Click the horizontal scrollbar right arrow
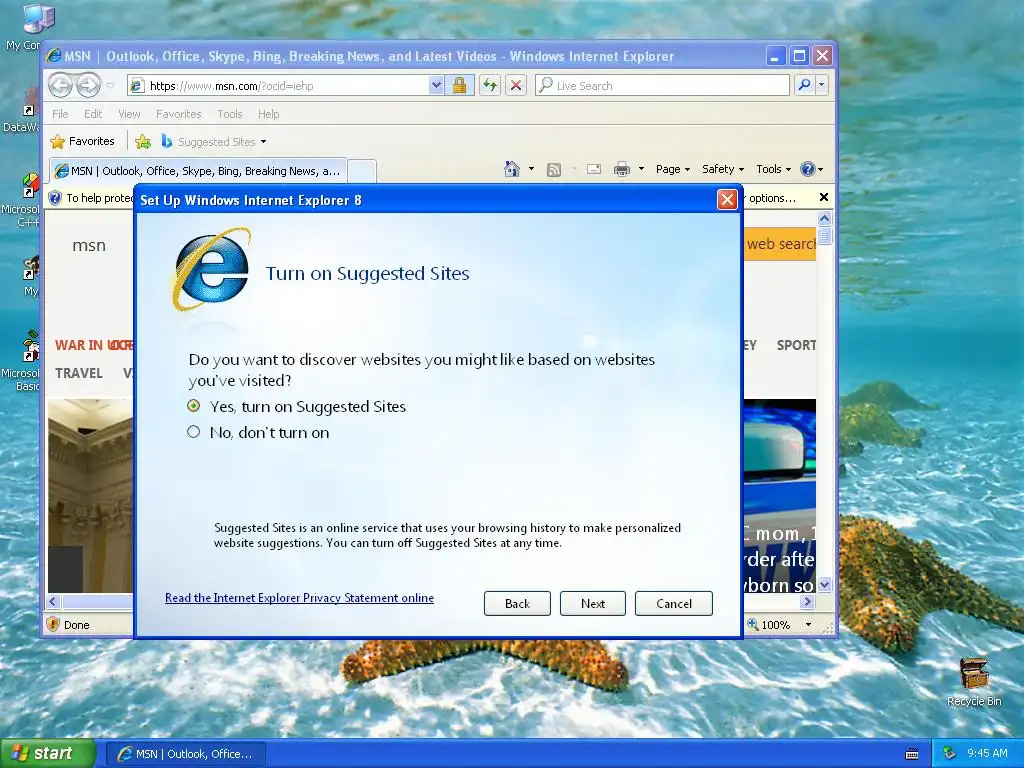Viewport: 1024px width, 768px height. [807, 601]
